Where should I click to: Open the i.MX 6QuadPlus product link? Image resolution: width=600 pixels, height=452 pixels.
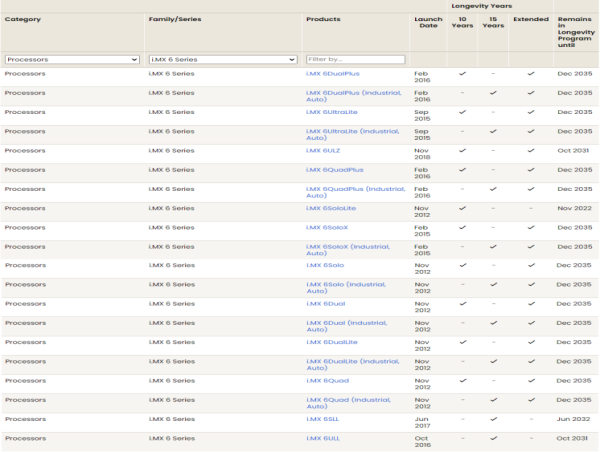[334, 170]
